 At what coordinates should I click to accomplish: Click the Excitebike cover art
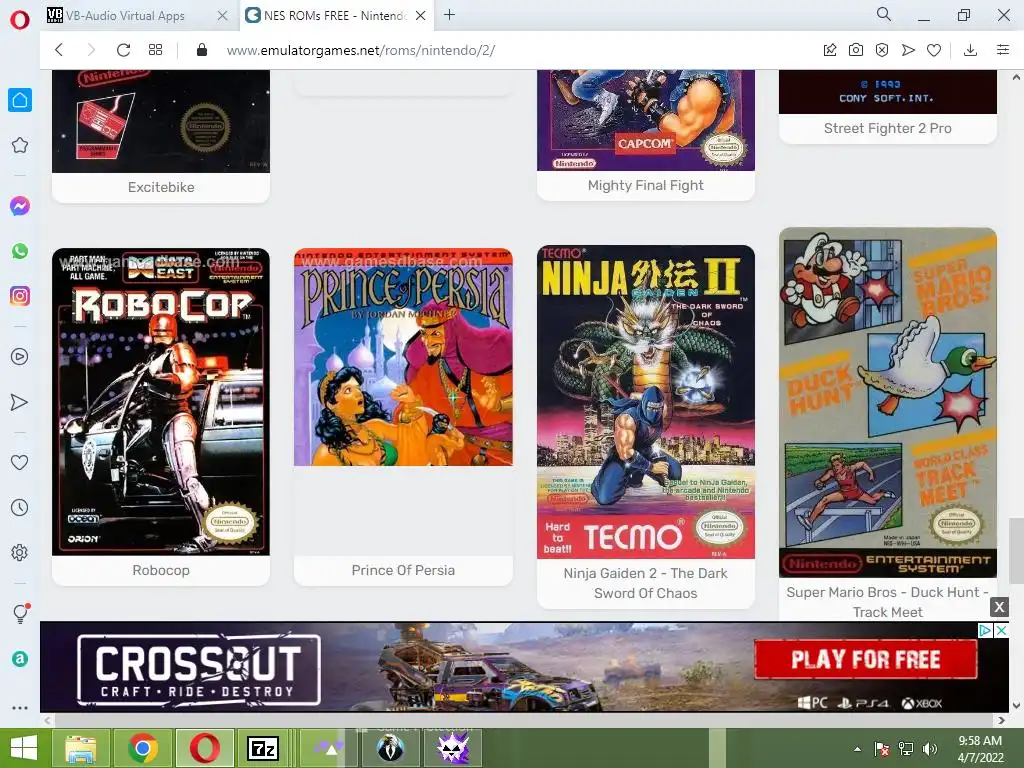pos(161,121)
